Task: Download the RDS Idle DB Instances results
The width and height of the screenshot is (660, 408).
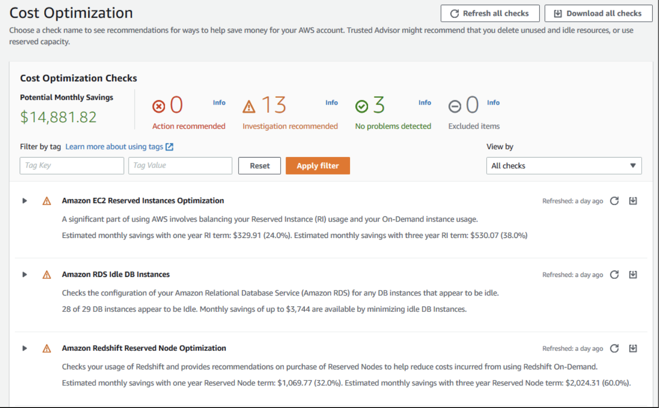Action: coord(633,275)
